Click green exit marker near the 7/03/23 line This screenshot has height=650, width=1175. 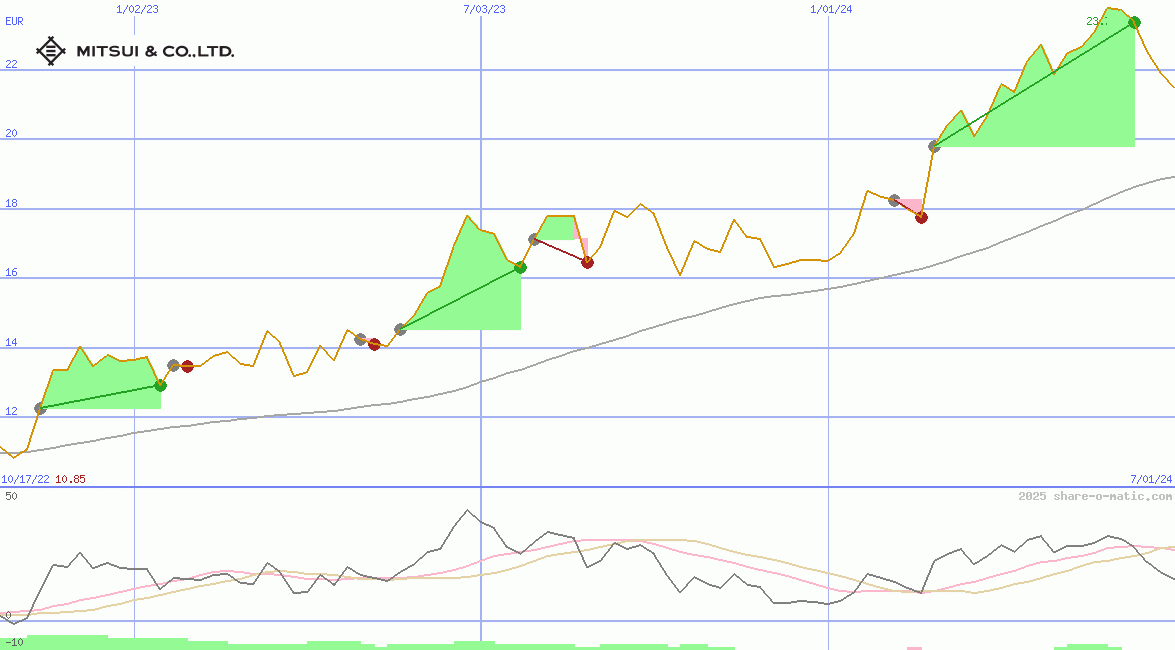[x=520, y=267]
